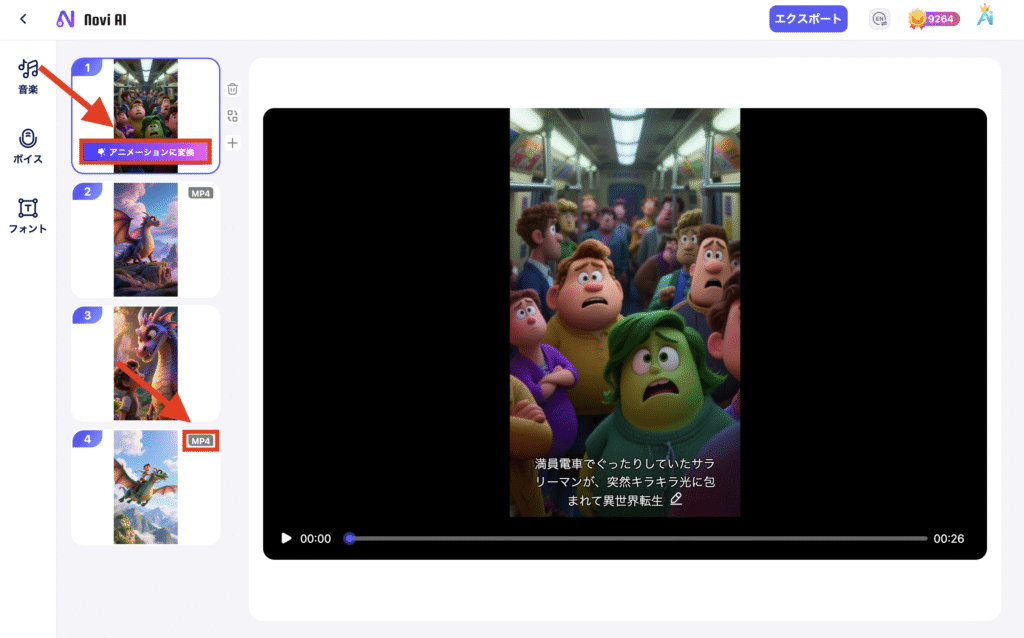Click the MP4 badge on scene 4
Viewport: 1024px width, 638px height.
click(201, 441)
